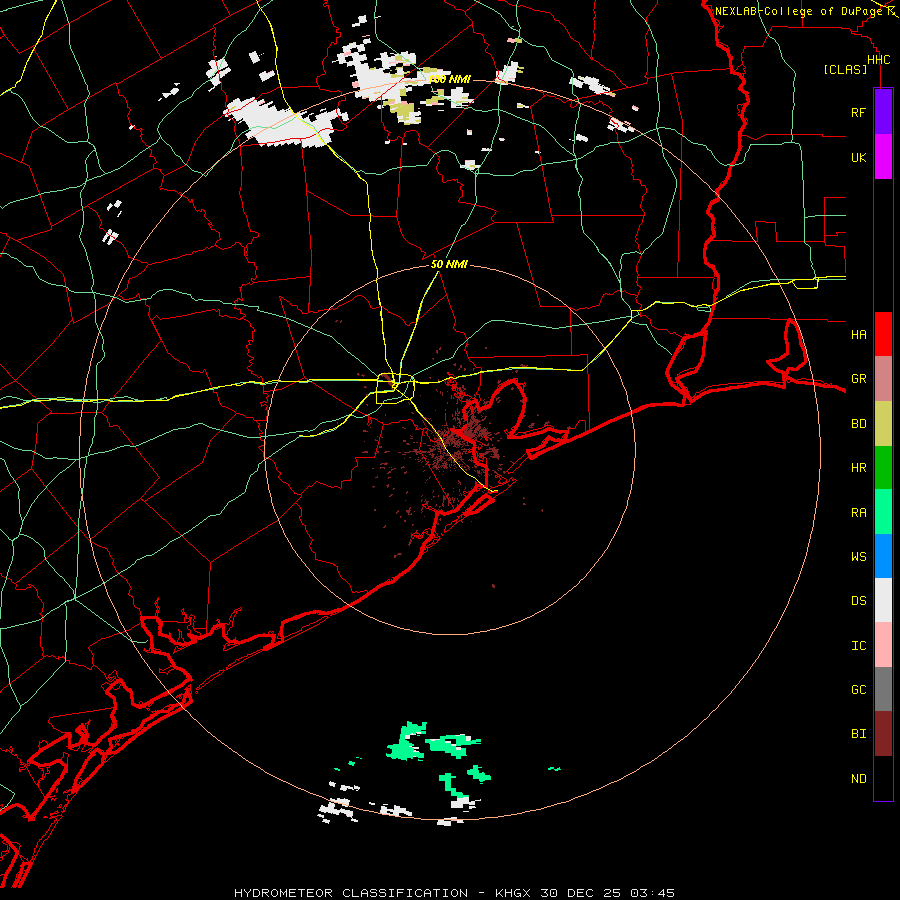
Task: Click the IC legend label
Action: (858, 646)
